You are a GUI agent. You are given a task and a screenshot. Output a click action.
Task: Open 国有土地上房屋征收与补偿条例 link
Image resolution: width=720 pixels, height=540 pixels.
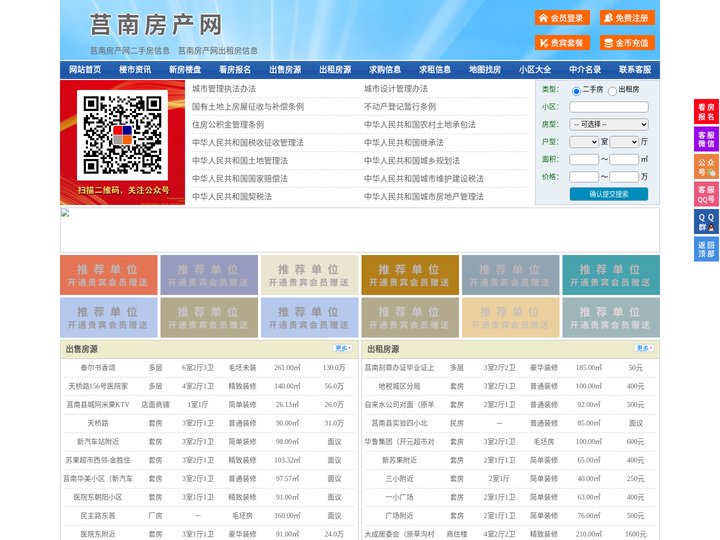tap(248, 107)
